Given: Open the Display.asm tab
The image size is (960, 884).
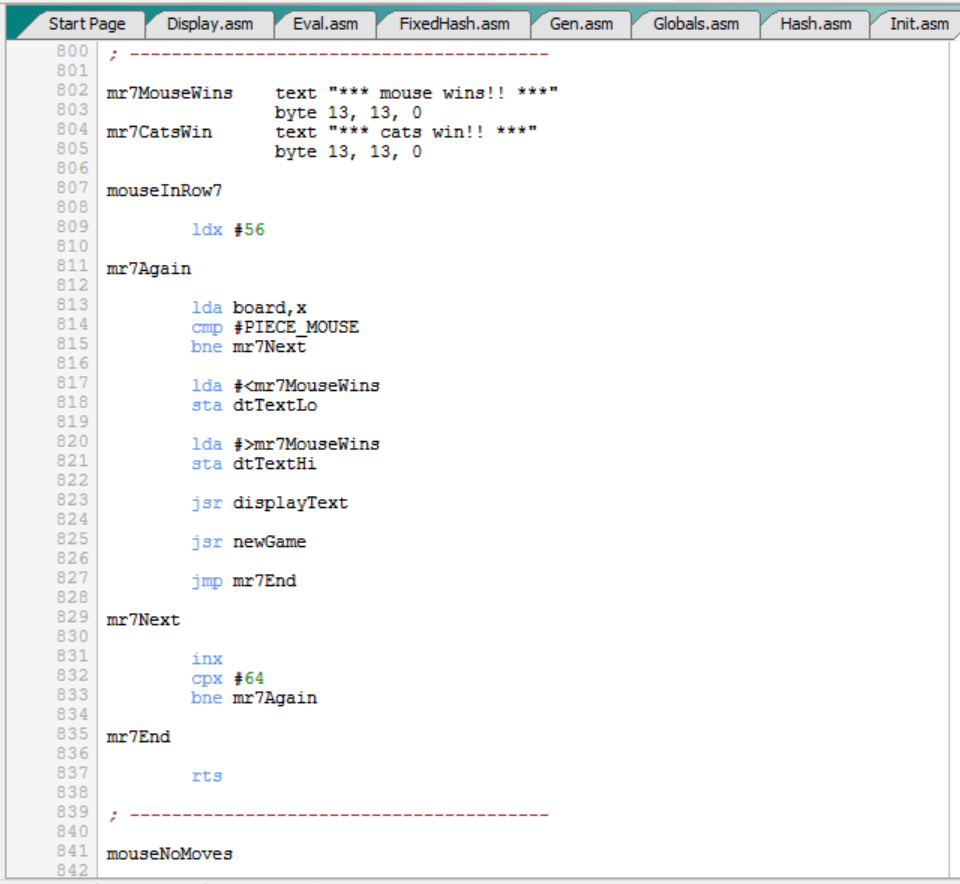Looking at the screenshot, I should [209, 23].
